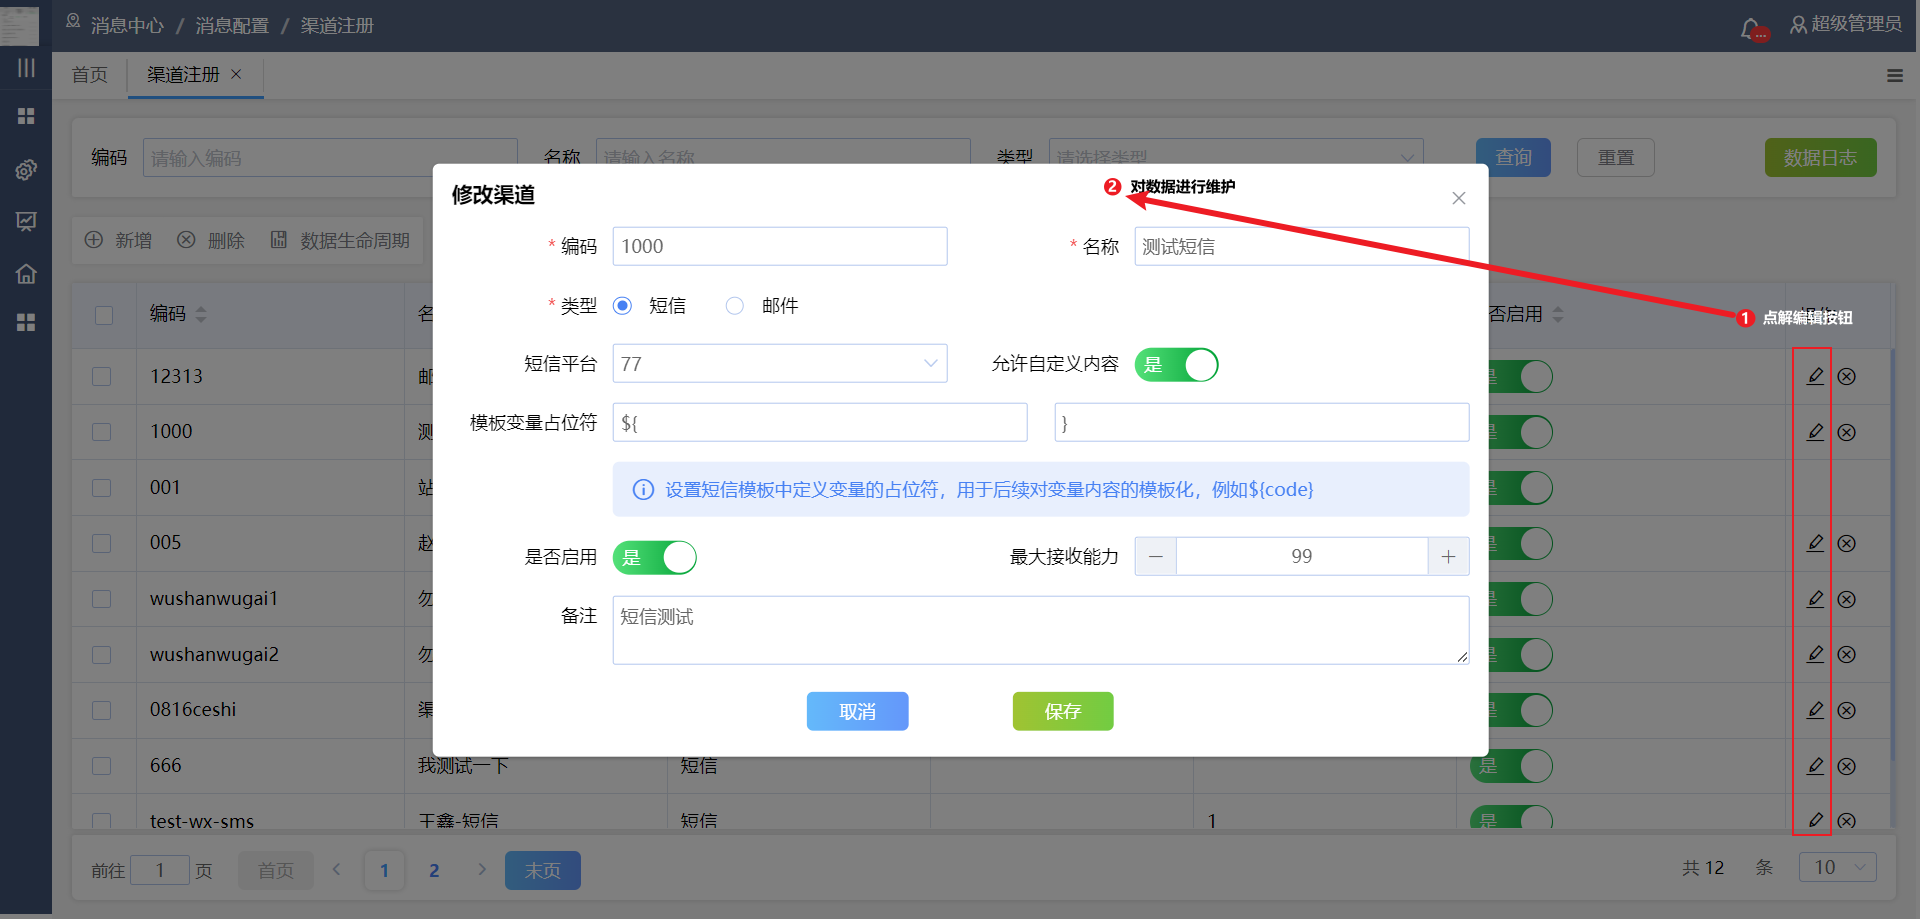Open the page size dropdown showing 10
The height and width of the screenshot is (919, 1920).
pyautogui.click(x=1838, y=867)
